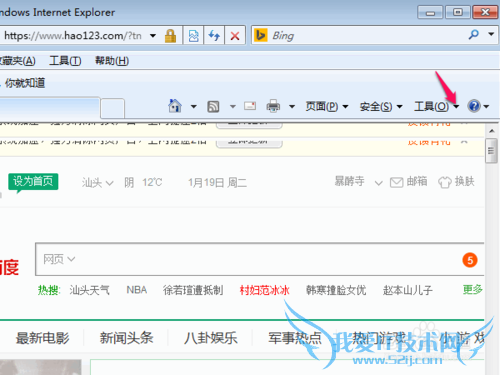
Task: Click the security lock icon in address bar
Action: (170, 36)
